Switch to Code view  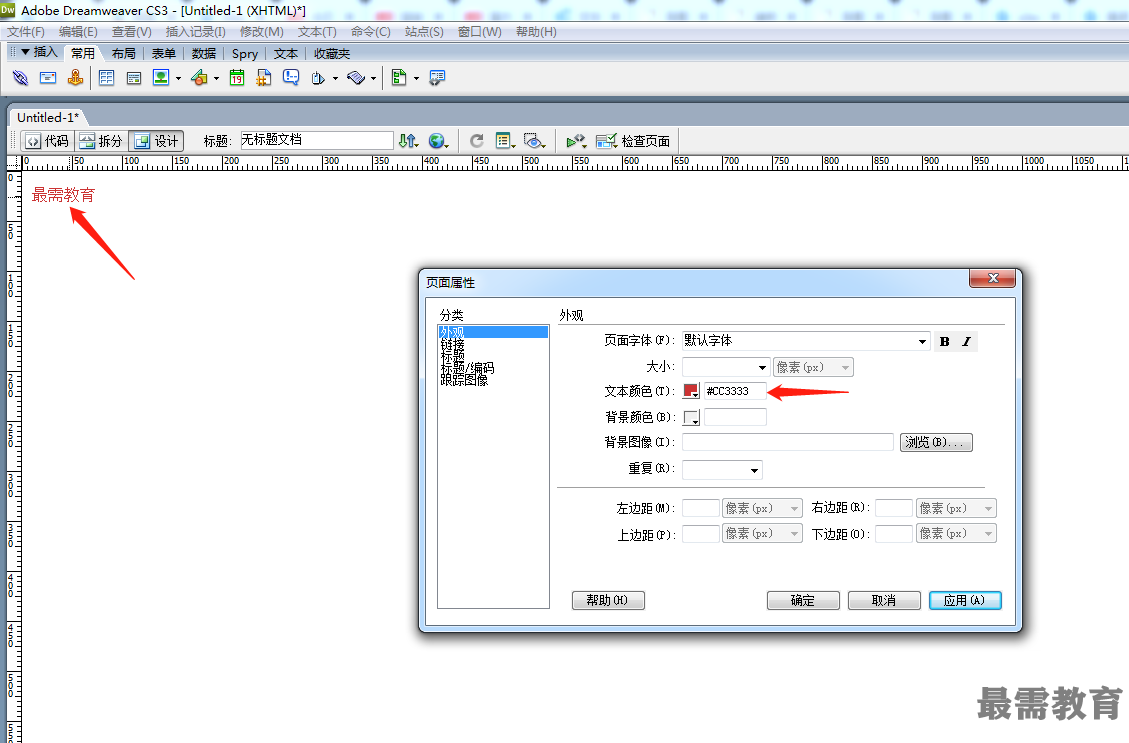pyautogui.click(x=48, y=141)
